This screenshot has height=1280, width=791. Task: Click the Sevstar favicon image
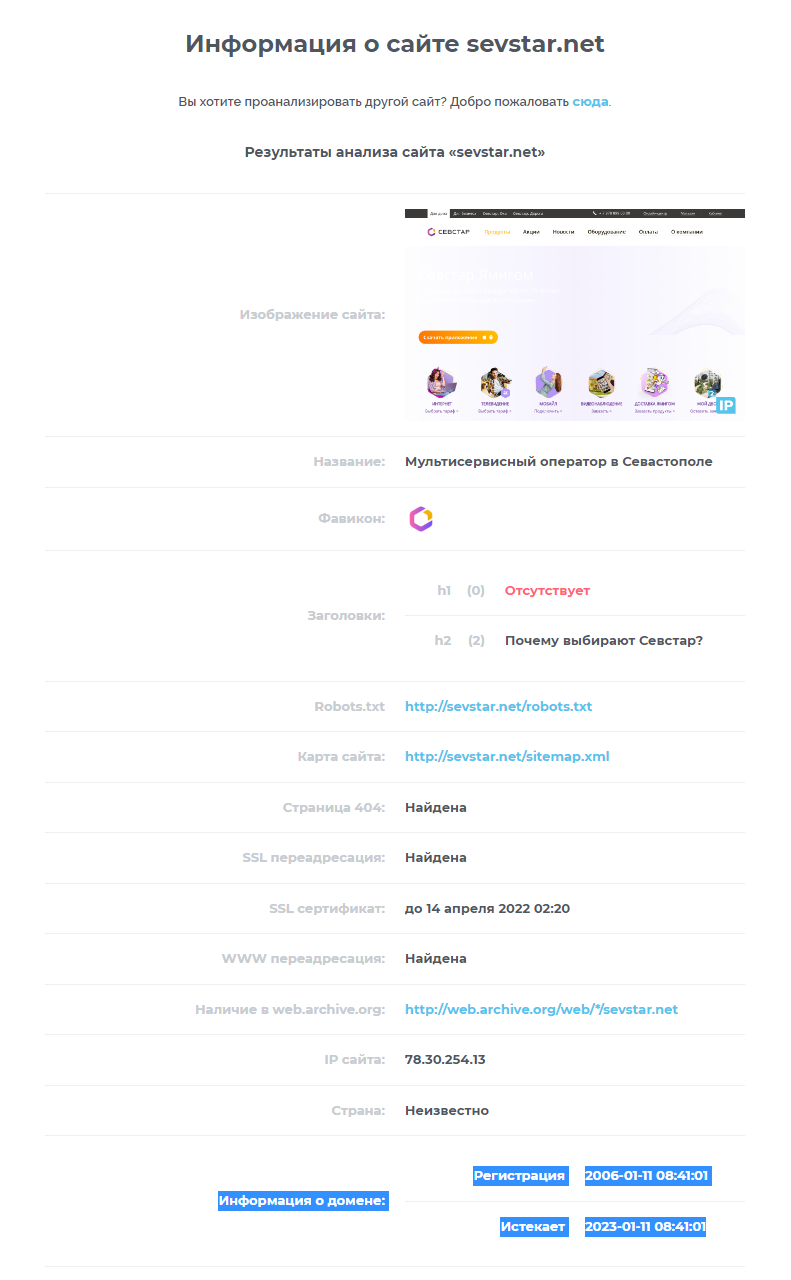421,519
